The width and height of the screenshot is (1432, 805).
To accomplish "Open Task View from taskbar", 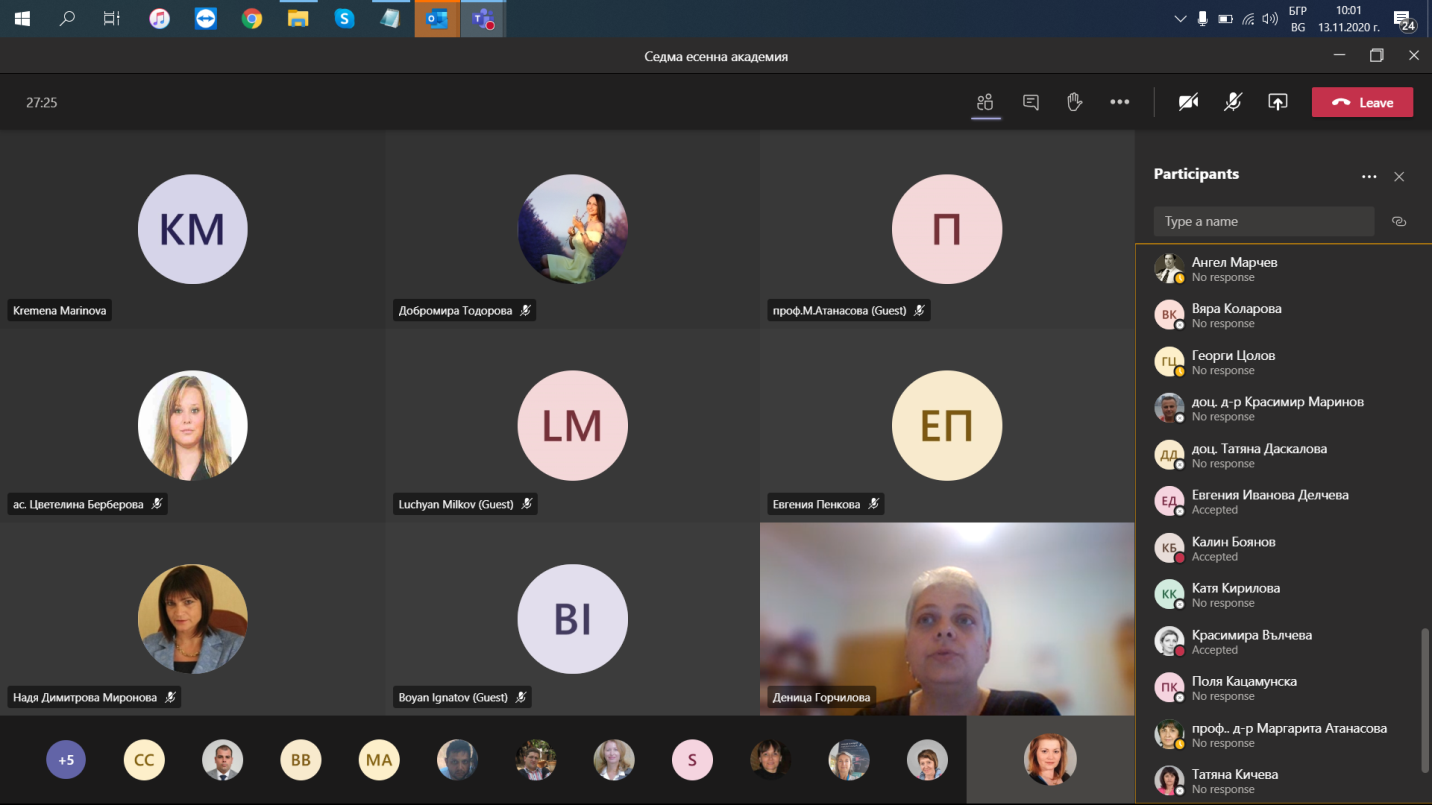I will coord(112,18).
